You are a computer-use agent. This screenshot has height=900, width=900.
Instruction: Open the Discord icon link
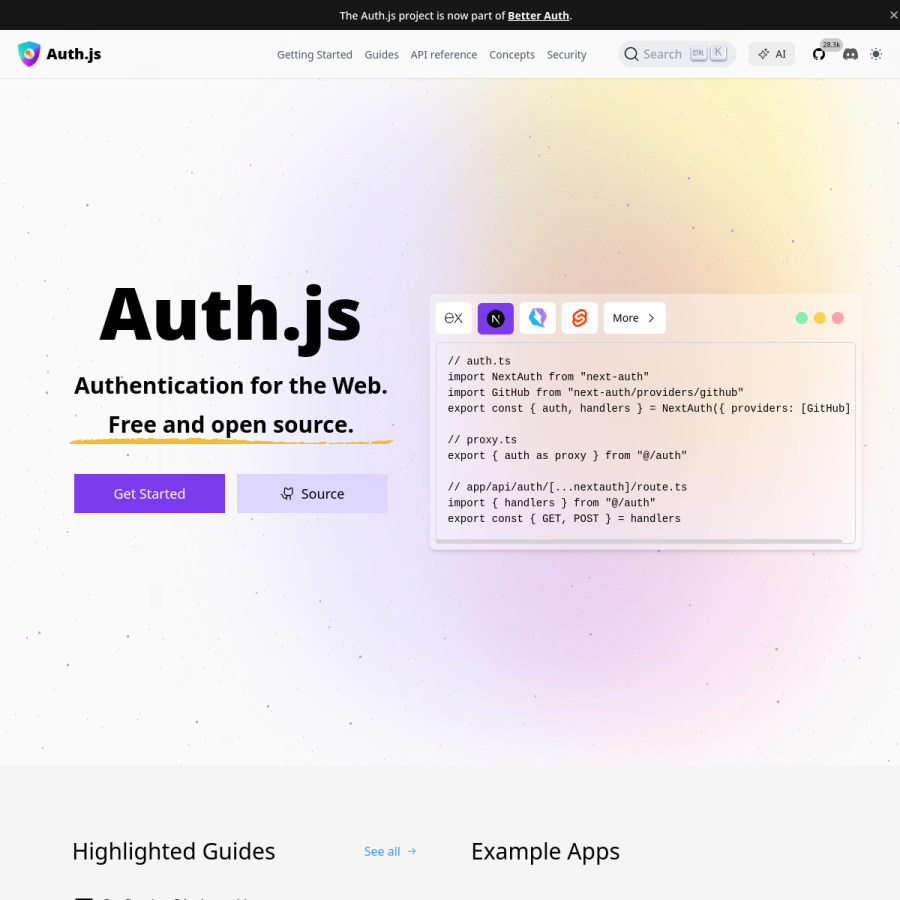[x=850, y=55]
